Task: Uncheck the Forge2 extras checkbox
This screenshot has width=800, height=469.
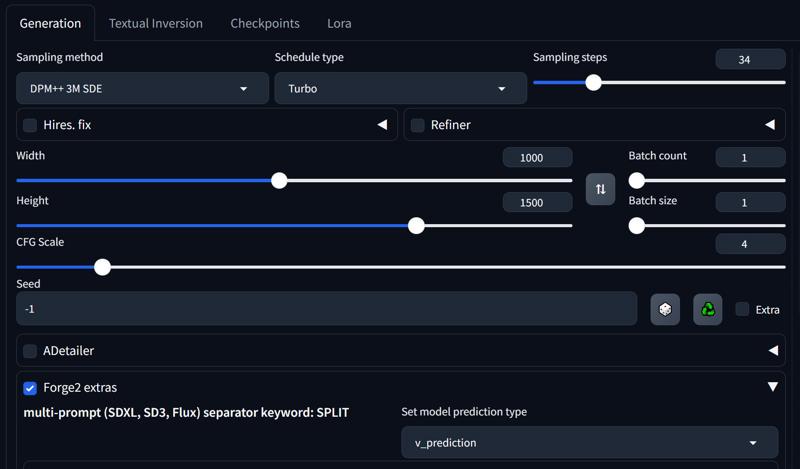Action: pos(30,388)
